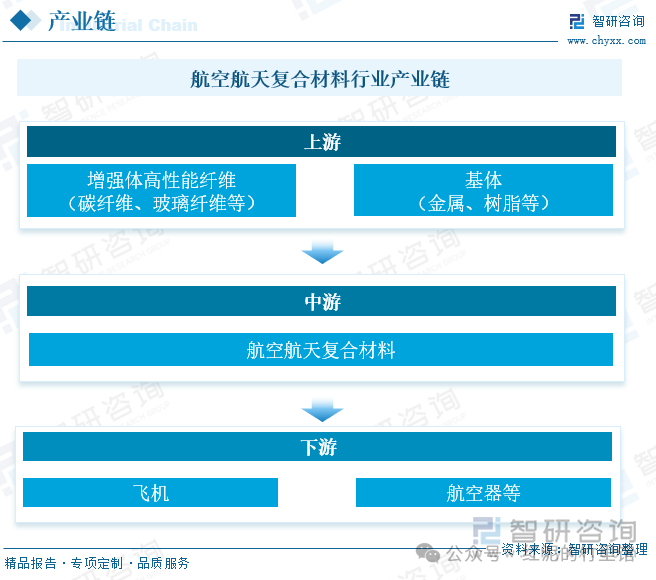Click the 智研咨询 logo icon at top right
This screenshot has width=656, height=580.
[577, 21]
